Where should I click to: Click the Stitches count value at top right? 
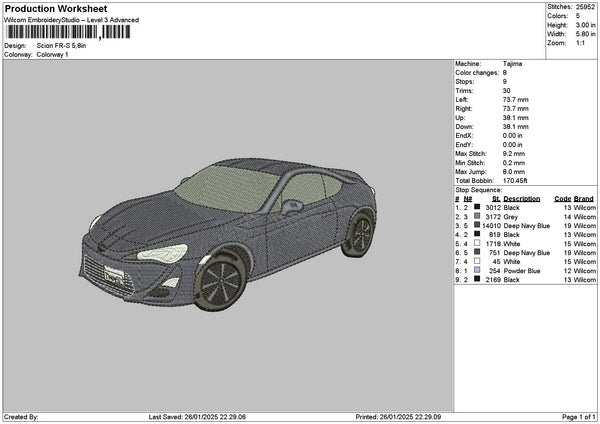(587, 6)
